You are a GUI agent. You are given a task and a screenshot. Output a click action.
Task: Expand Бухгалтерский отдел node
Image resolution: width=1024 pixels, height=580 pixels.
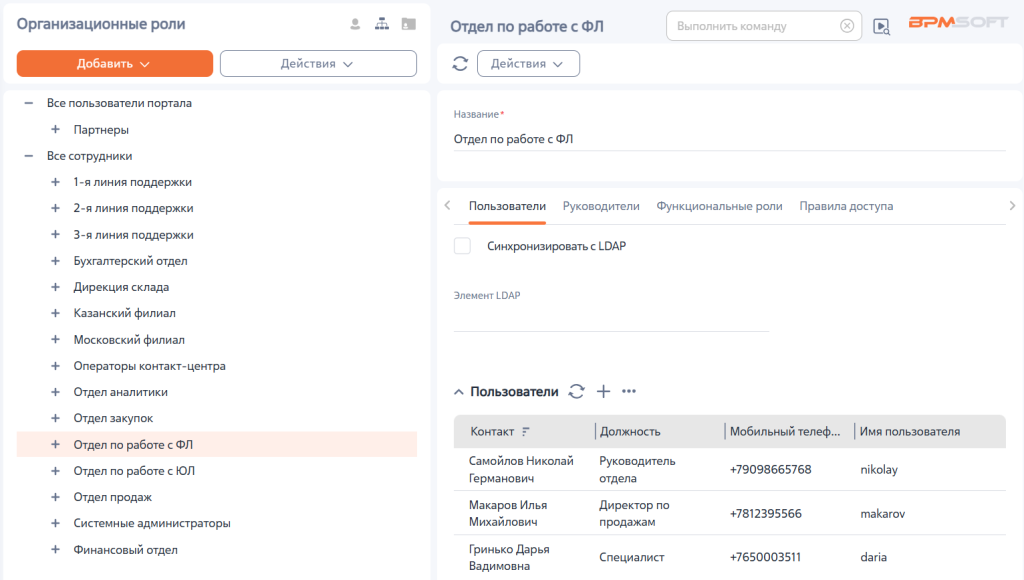click(56, 261)
